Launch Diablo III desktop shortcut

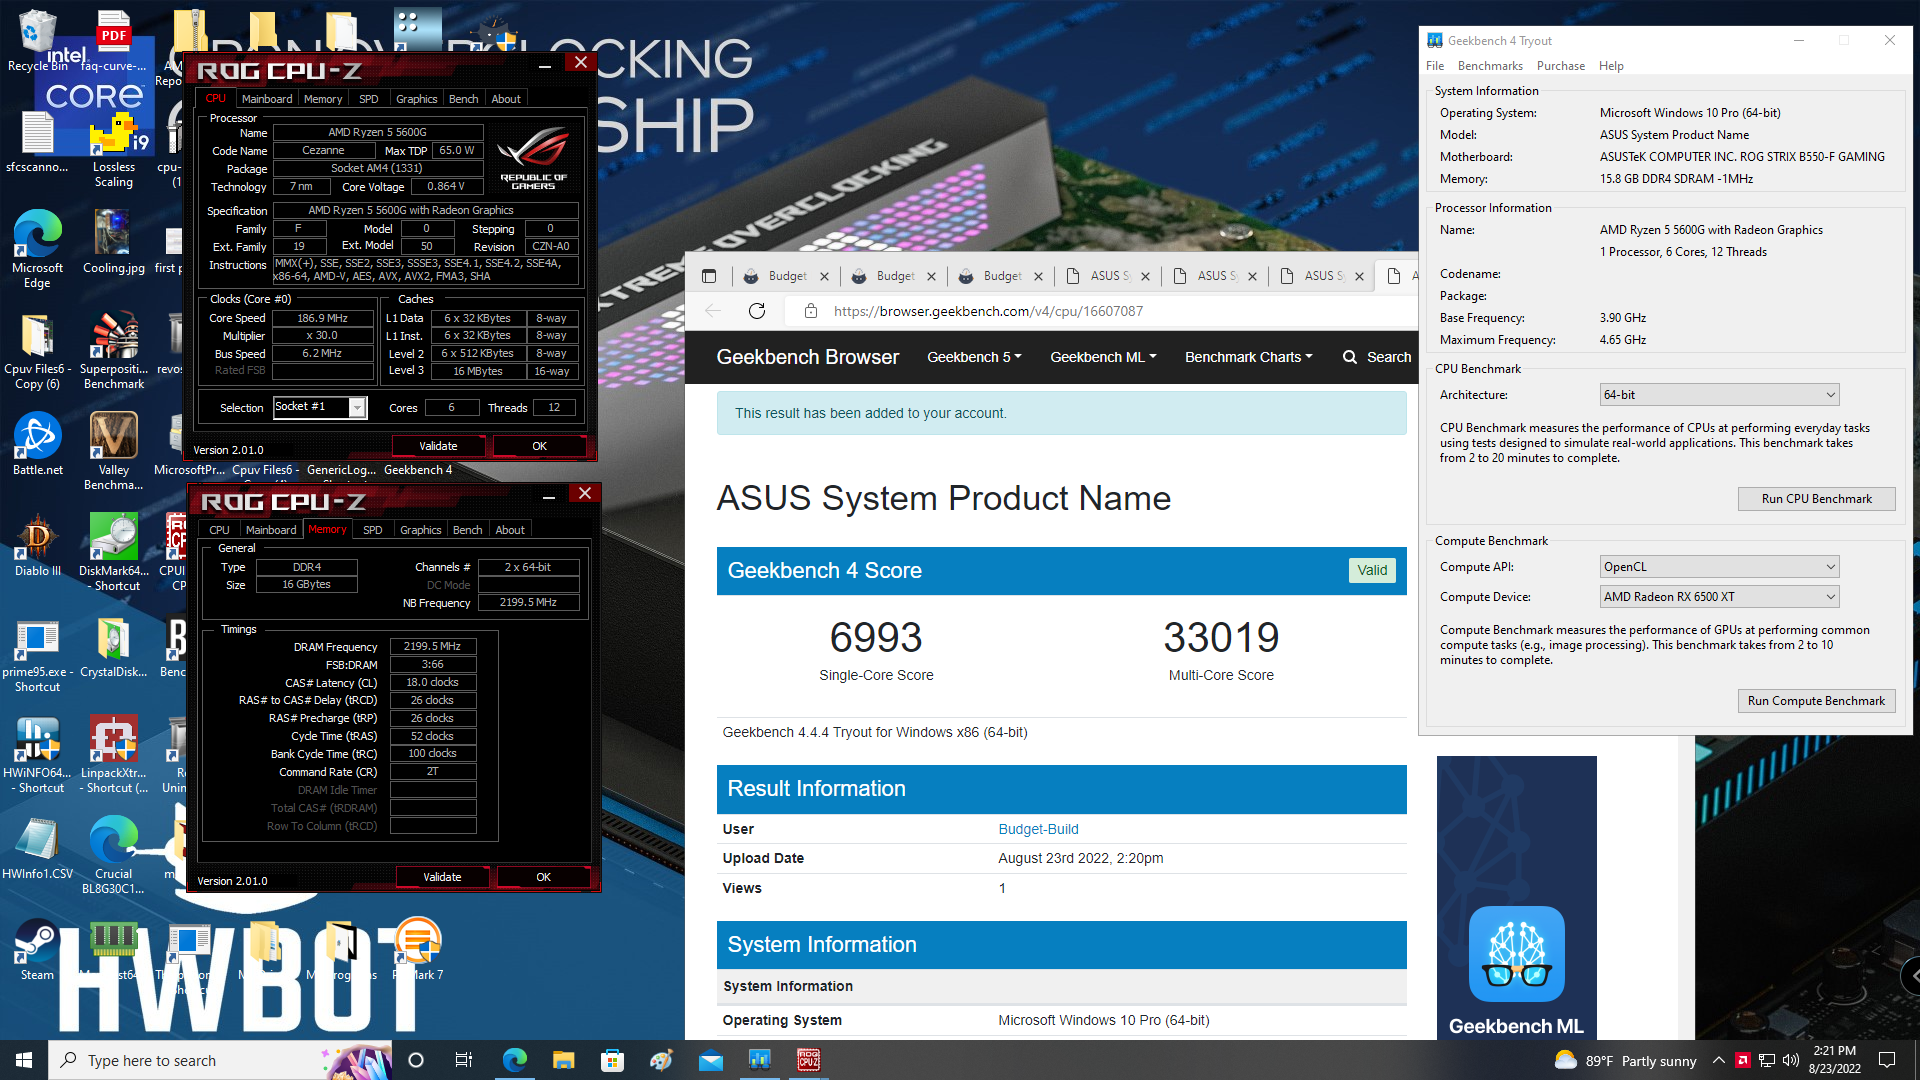coord(37,545)
